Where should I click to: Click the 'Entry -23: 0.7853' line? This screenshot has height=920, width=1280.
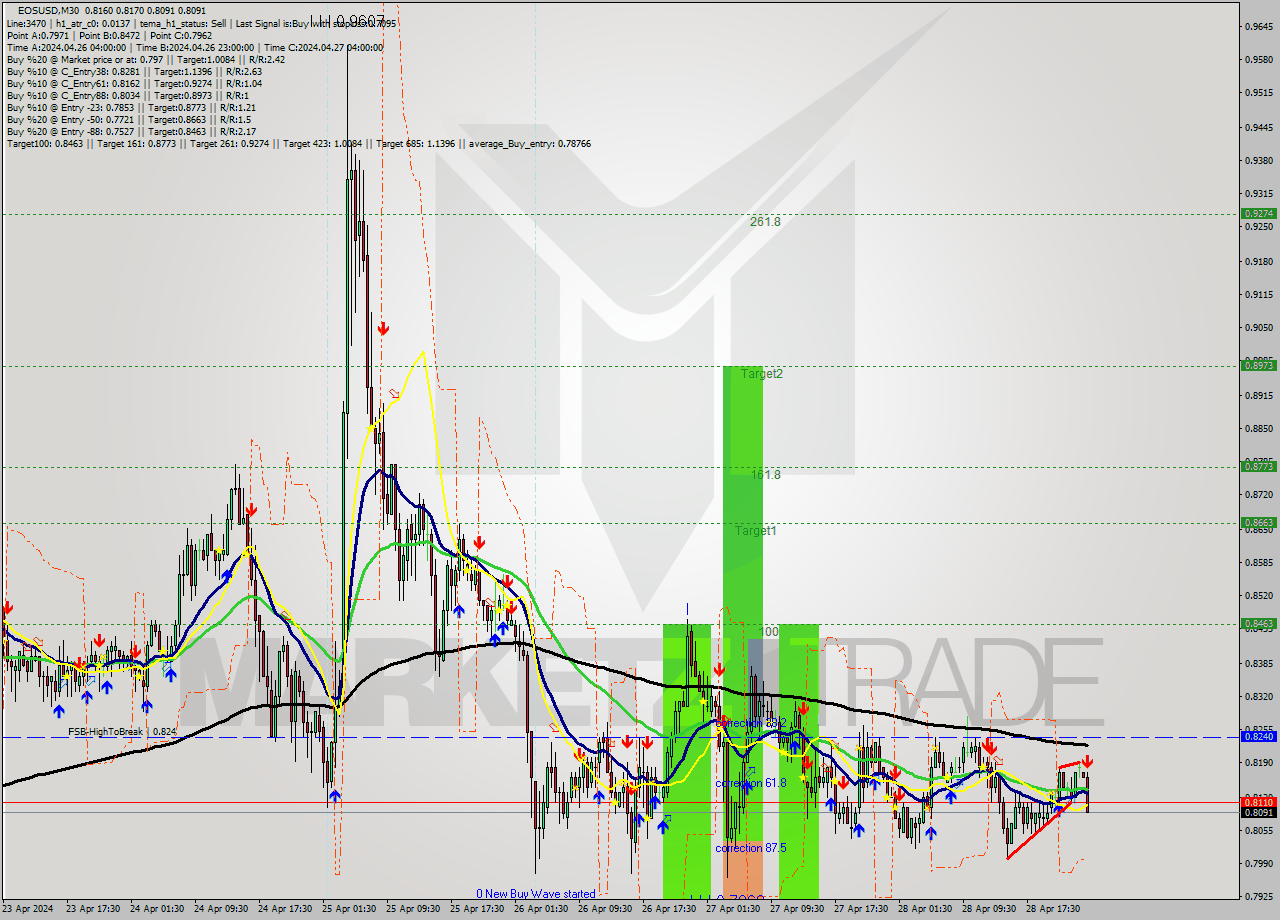click(131, 107)
